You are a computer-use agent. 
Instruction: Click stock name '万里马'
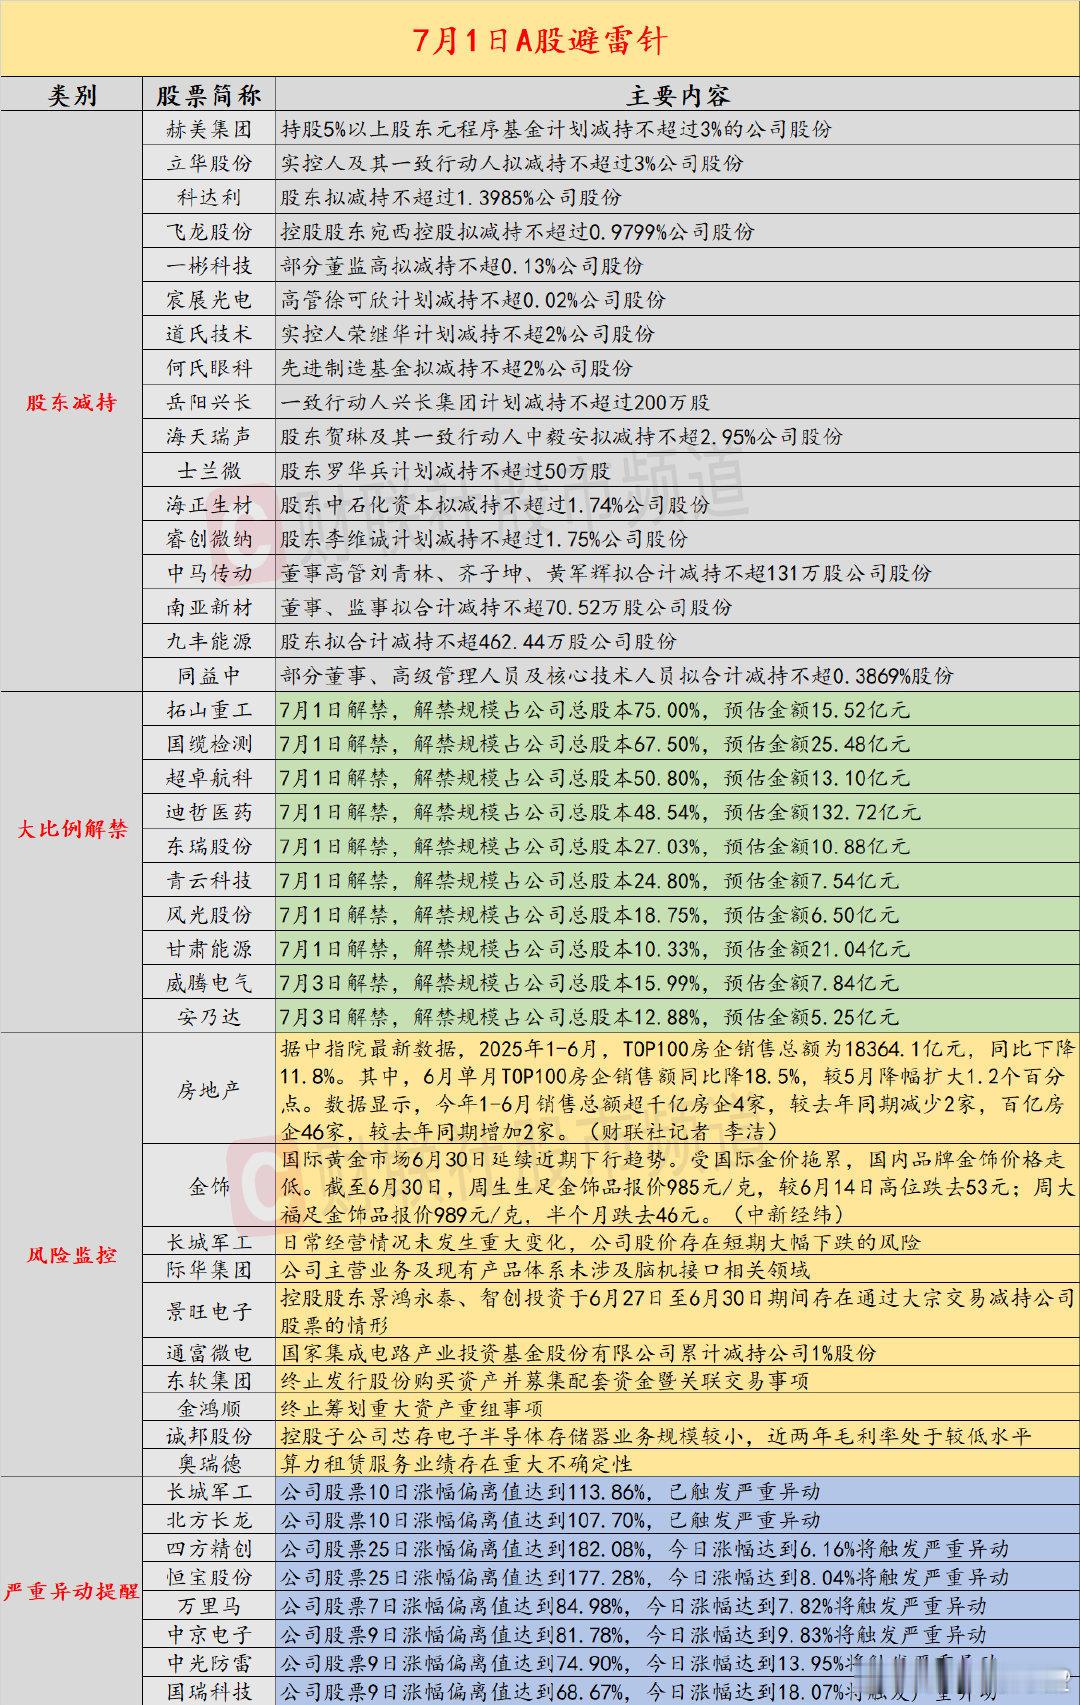point(209,1605)
